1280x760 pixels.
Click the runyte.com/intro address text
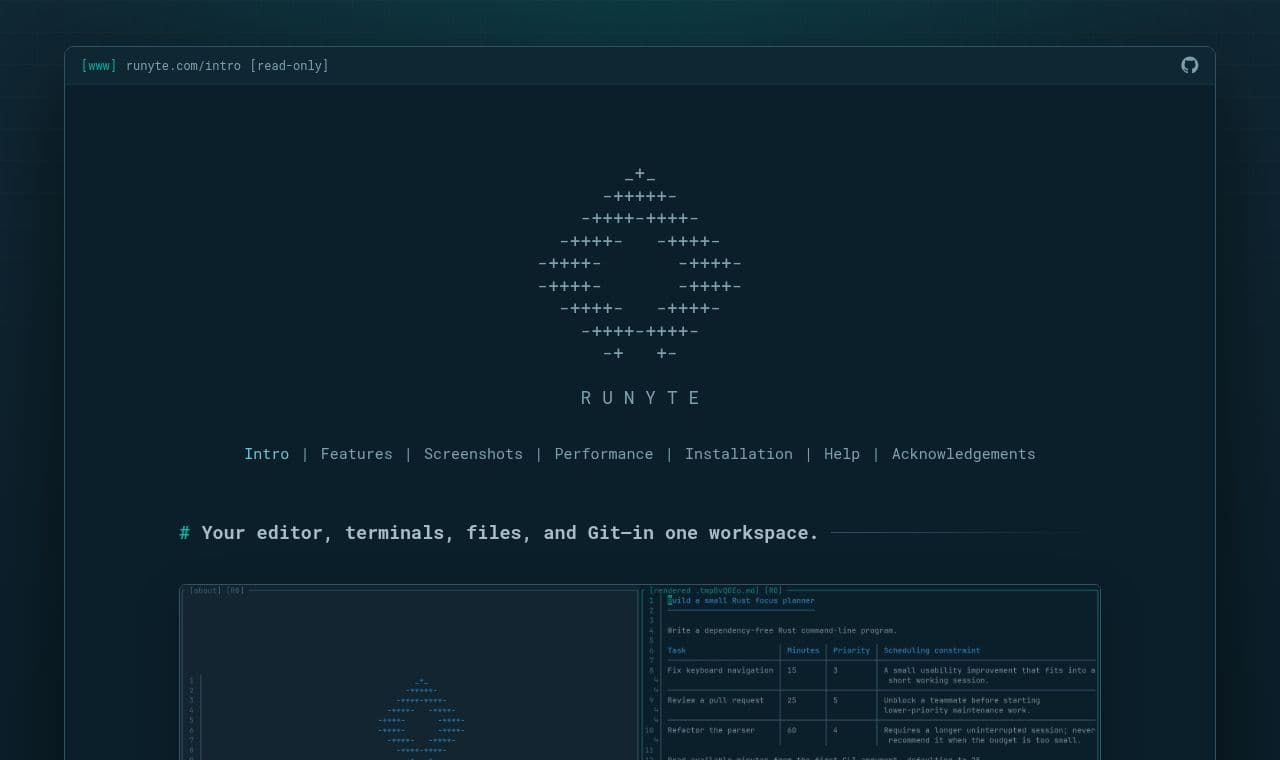183,66
